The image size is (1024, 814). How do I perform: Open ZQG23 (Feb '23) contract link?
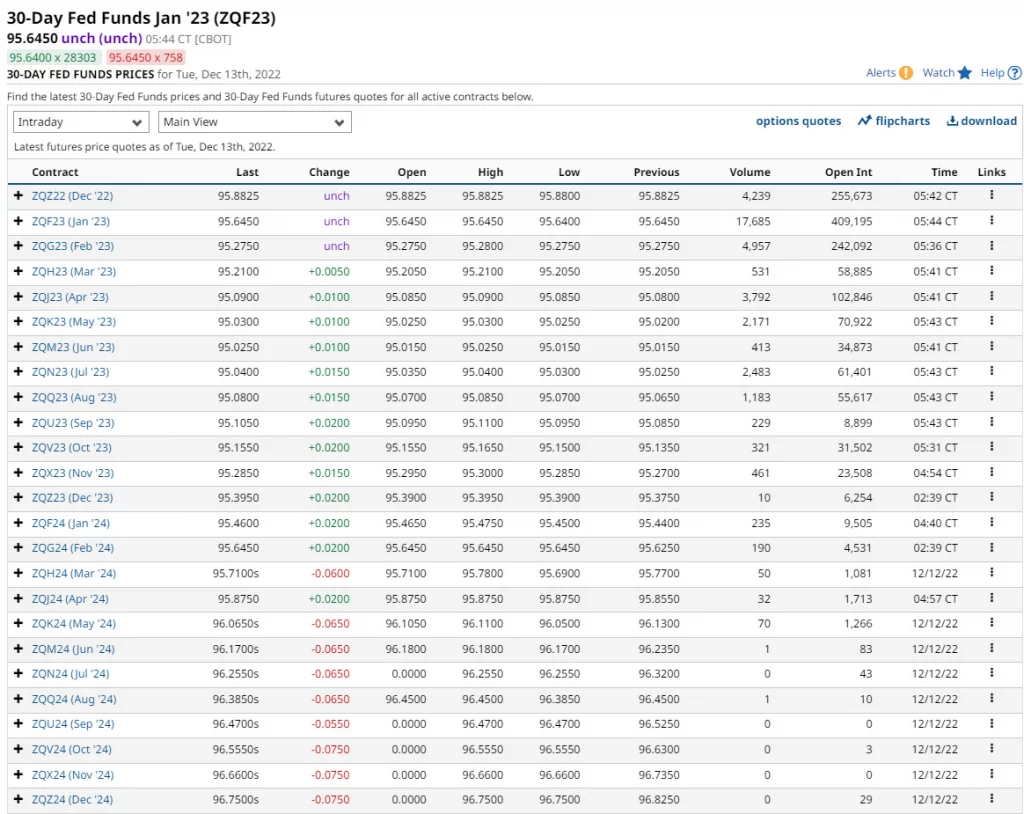click(x=72, y=246)
